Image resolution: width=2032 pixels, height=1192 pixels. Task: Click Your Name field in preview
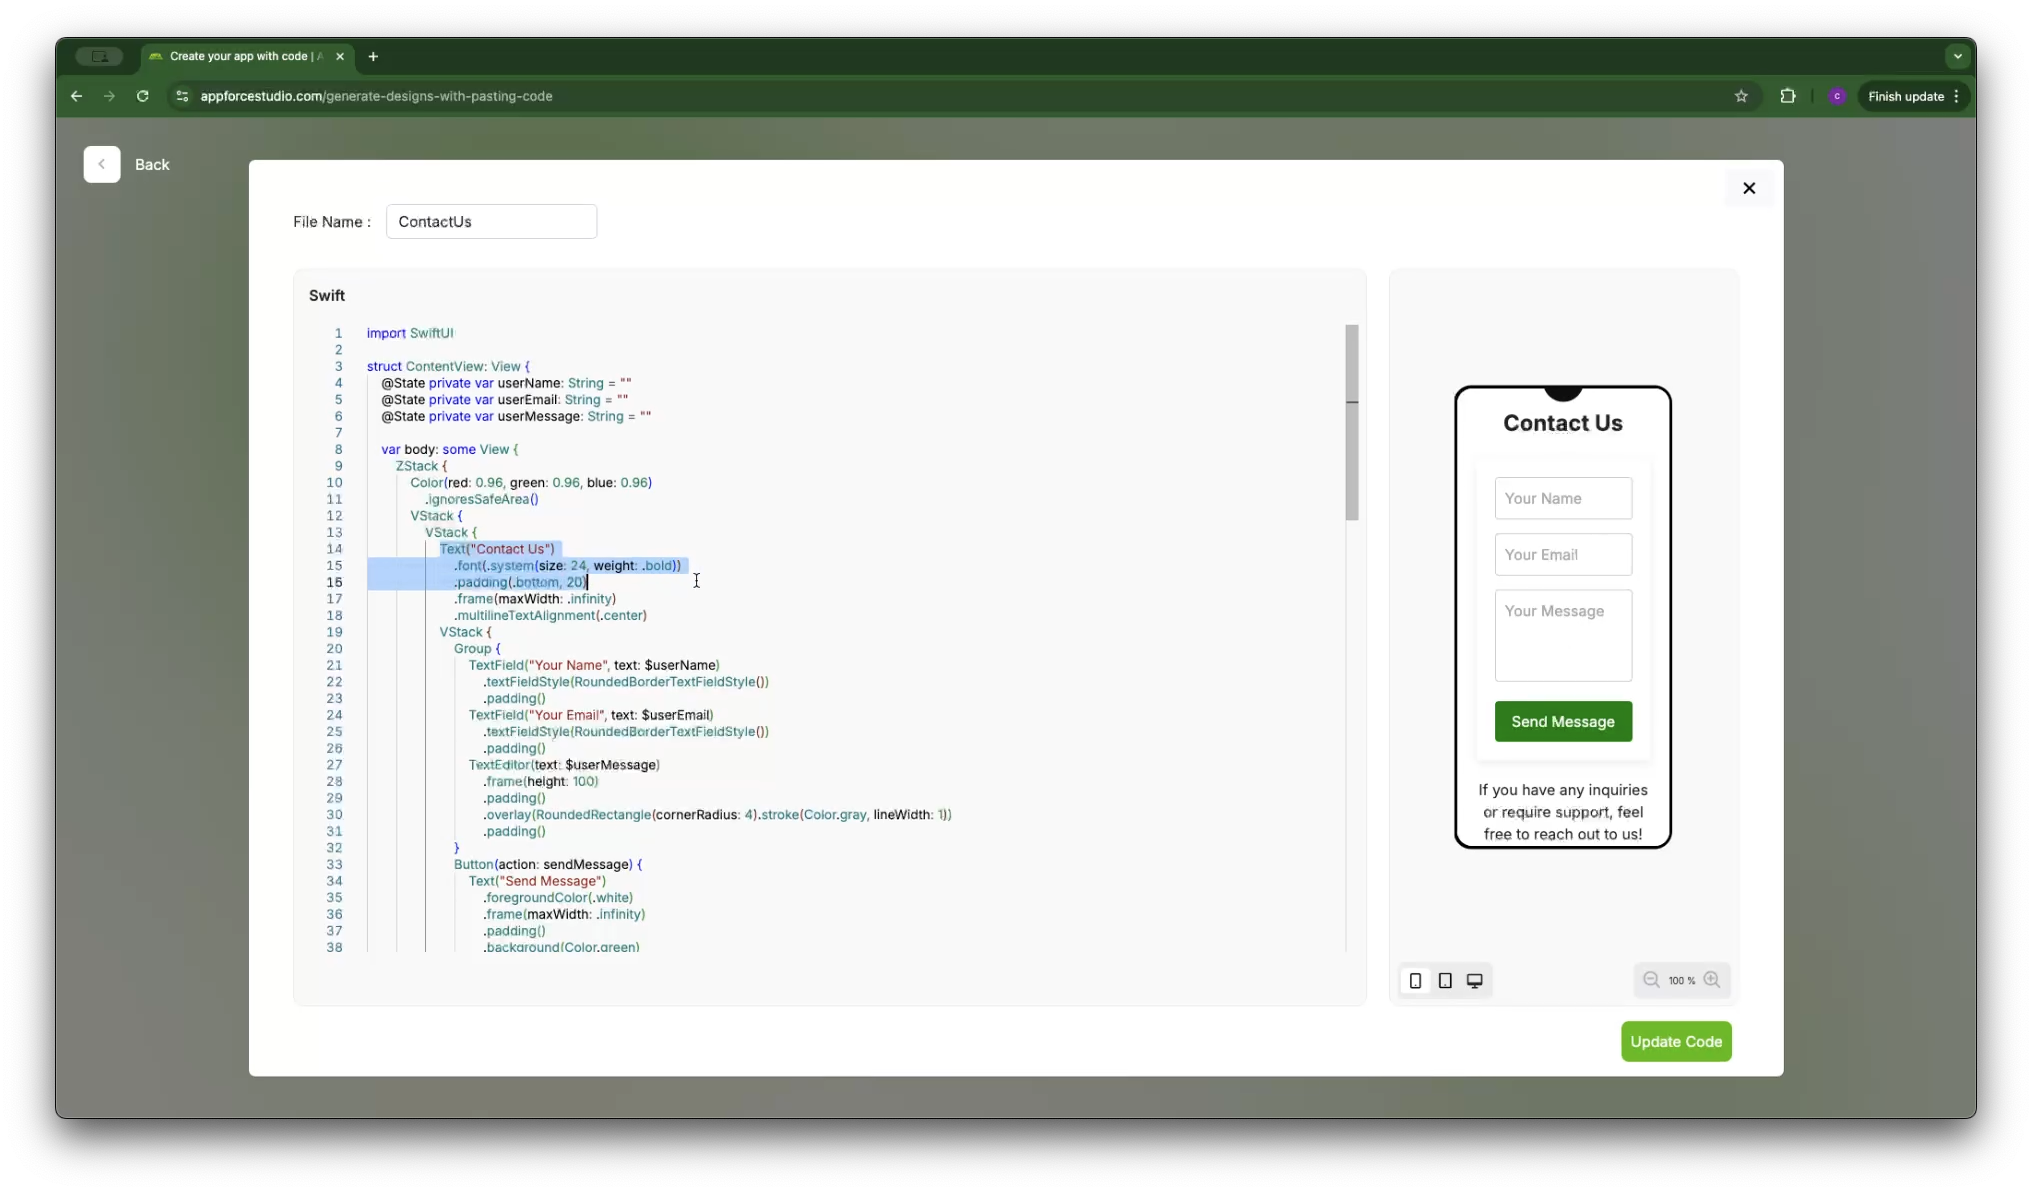point(1563,498)
